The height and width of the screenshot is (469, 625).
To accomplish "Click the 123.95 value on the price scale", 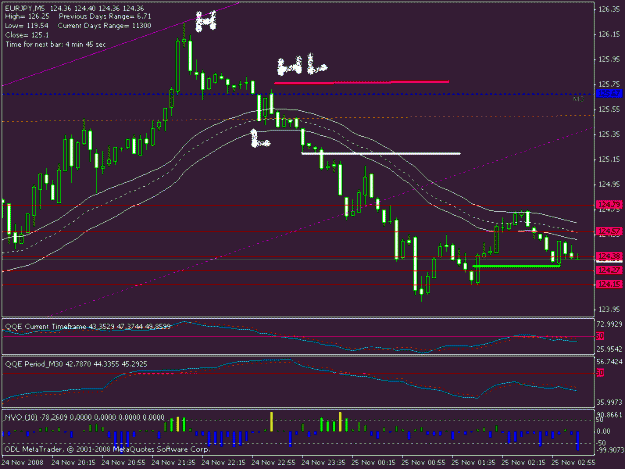I will [609, 309].
